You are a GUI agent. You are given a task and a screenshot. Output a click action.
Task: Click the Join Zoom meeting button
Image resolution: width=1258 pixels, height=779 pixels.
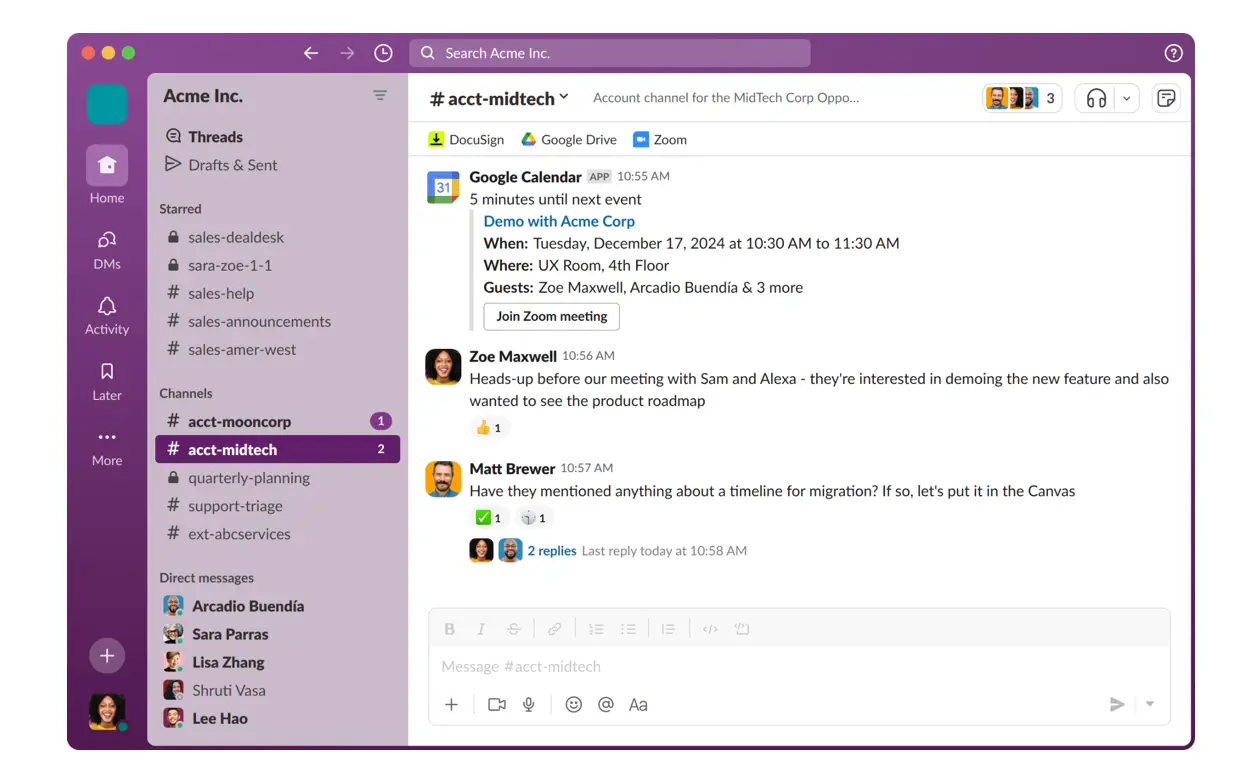pyautogui.click(x=551, y=316)
